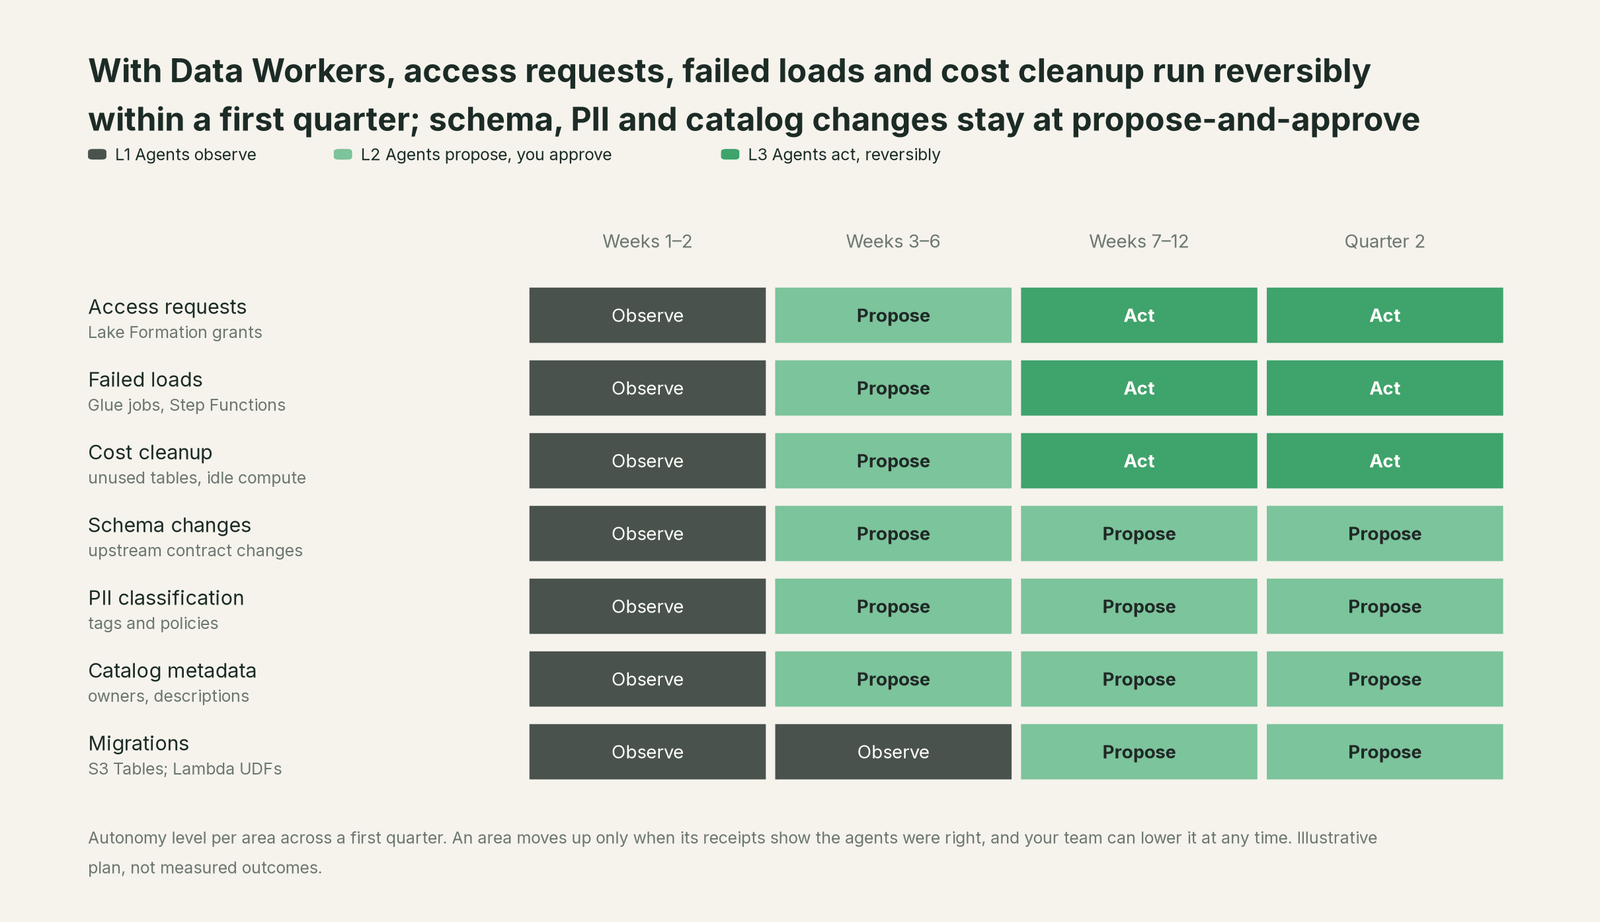Click Access requests Act cell, Weeks 7–12

1139,315
